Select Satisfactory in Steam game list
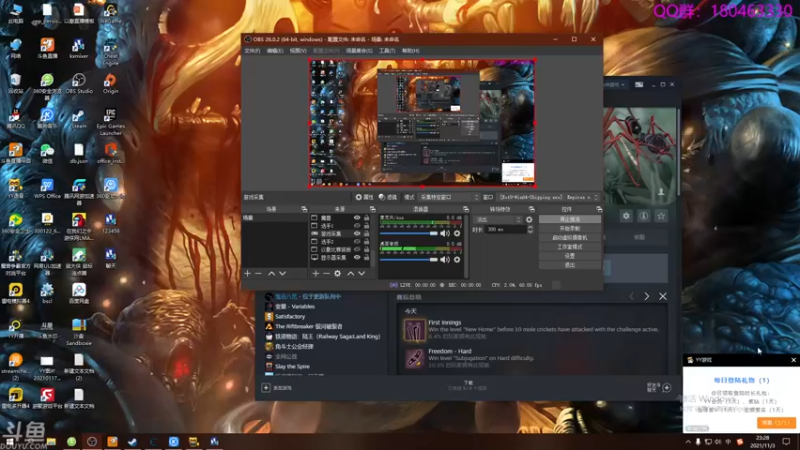Screen dimensions: 800x450 [x=290, y=316]
